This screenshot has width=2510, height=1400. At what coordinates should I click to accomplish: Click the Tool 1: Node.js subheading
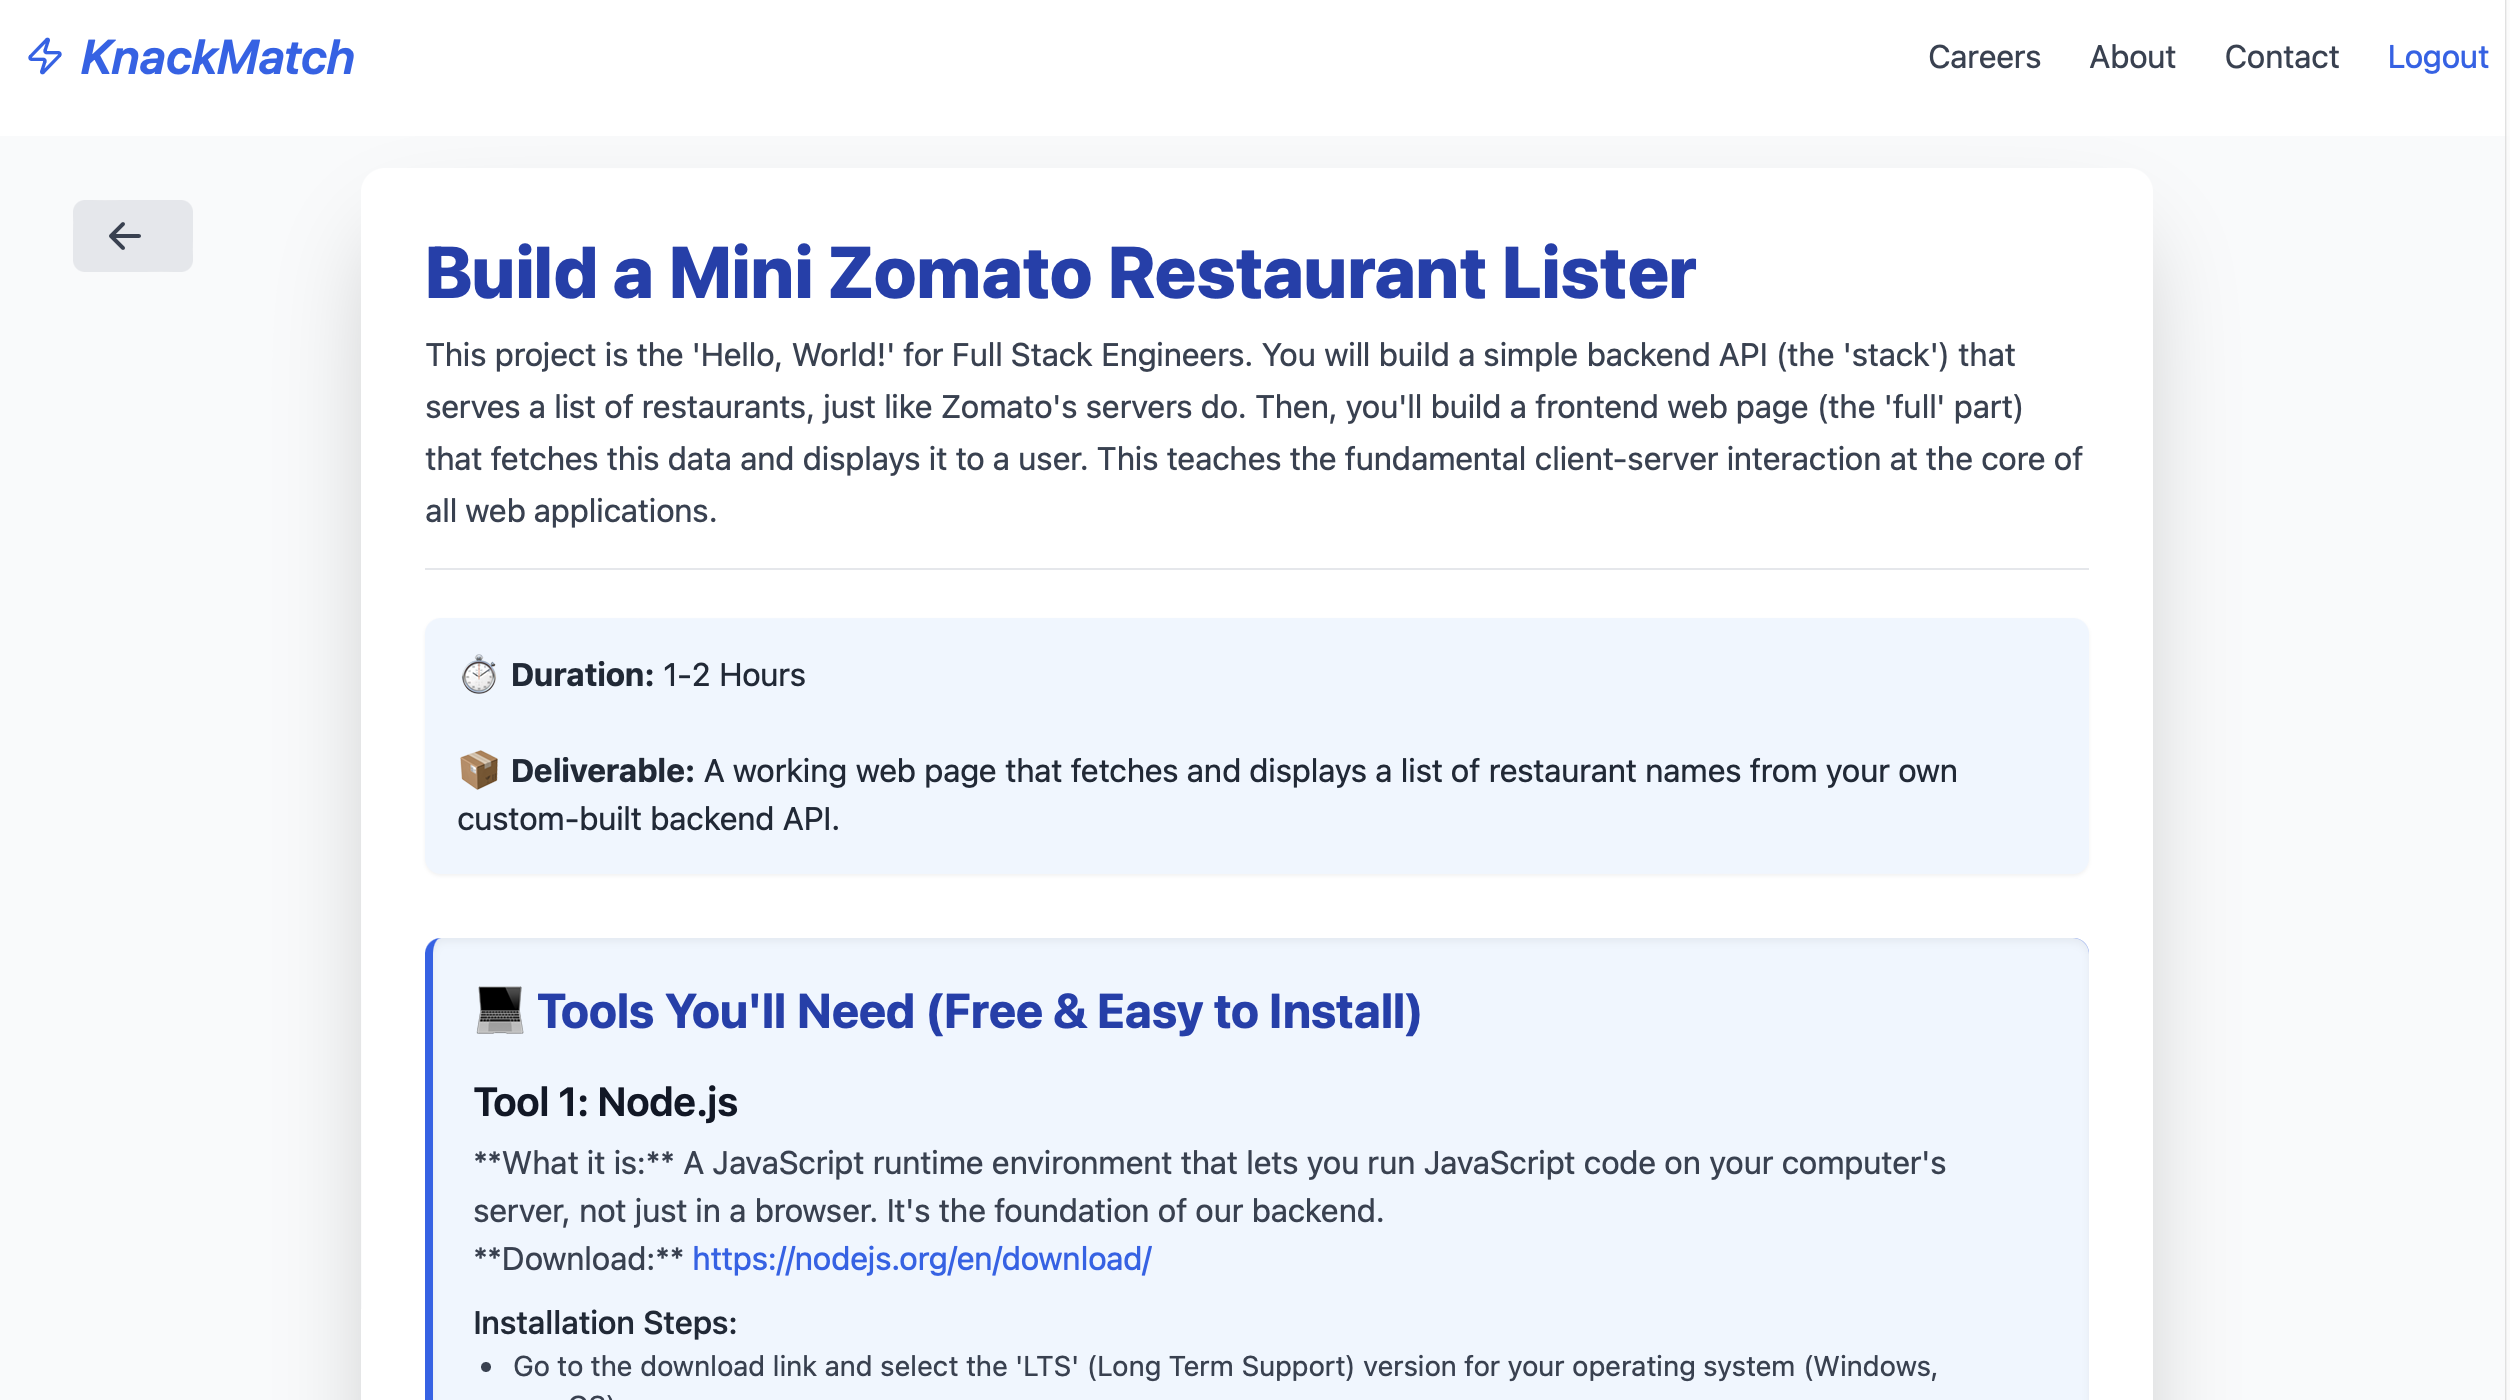[605, 1102]
